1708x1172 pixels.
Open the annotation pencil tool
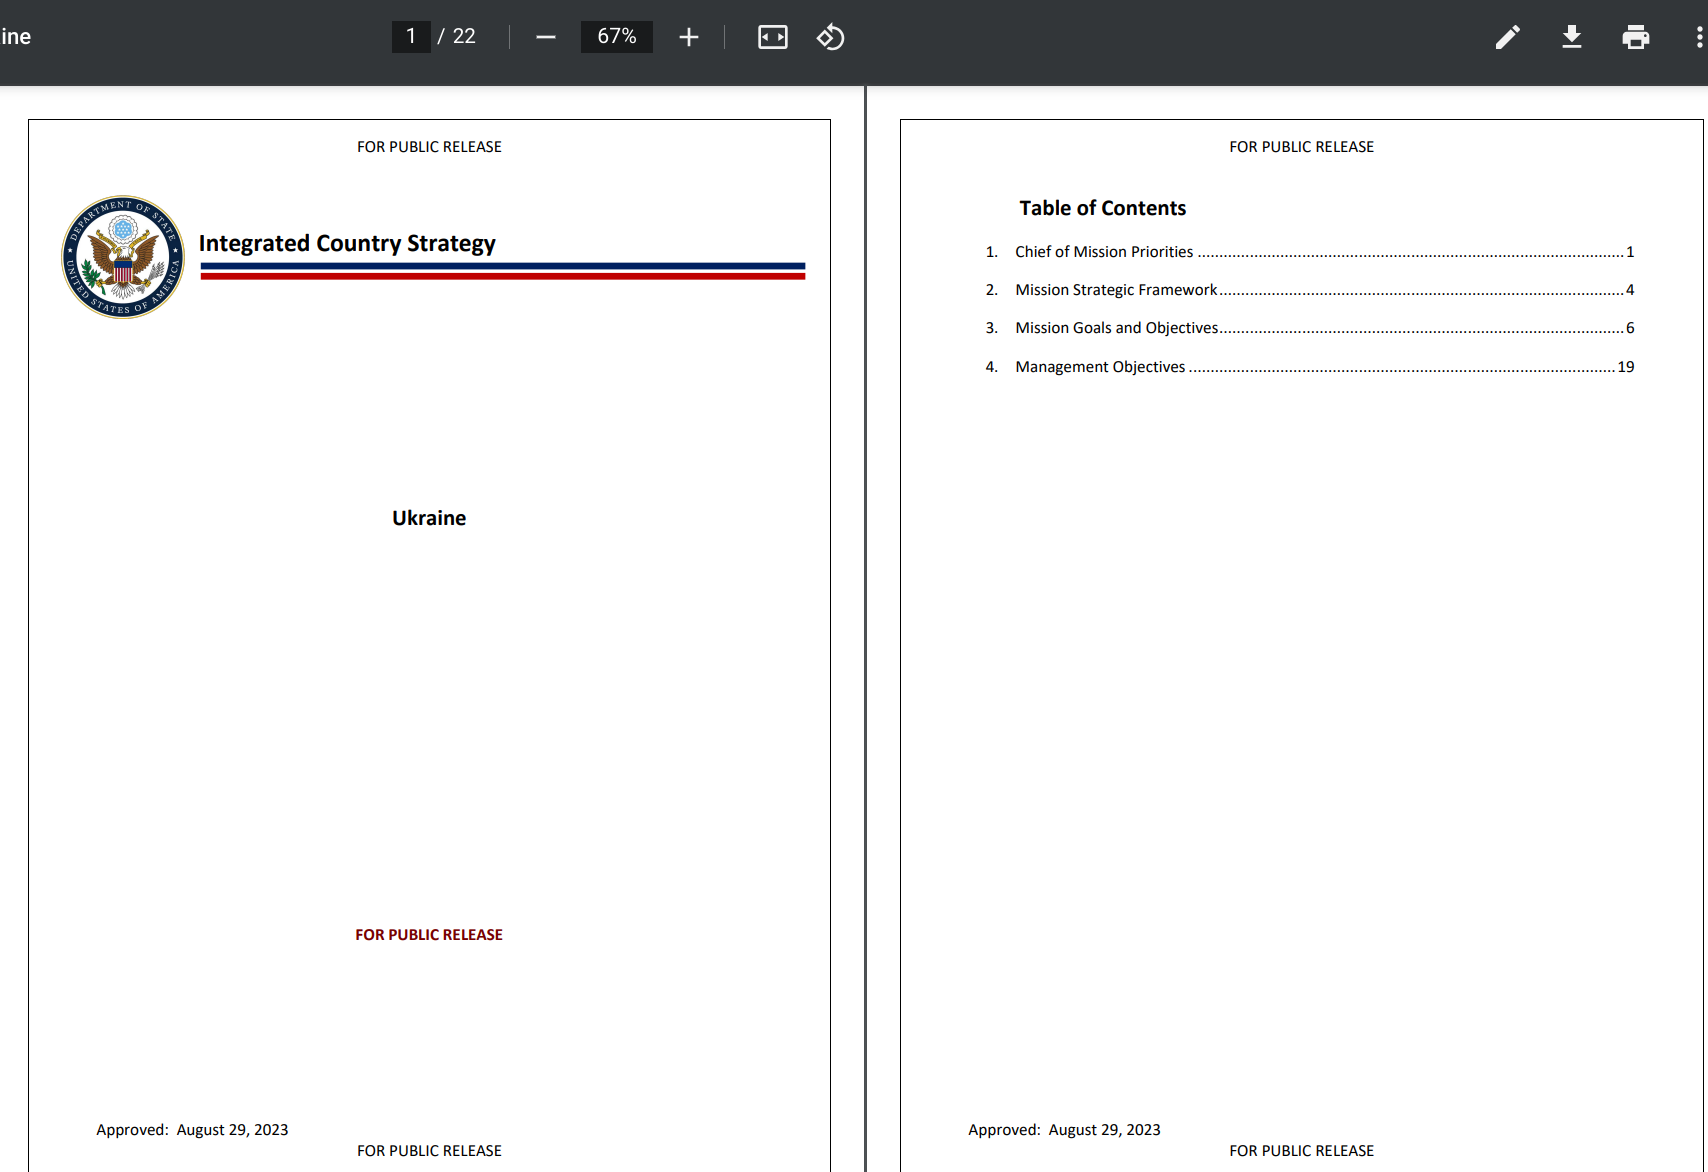tap(1507, 37)
